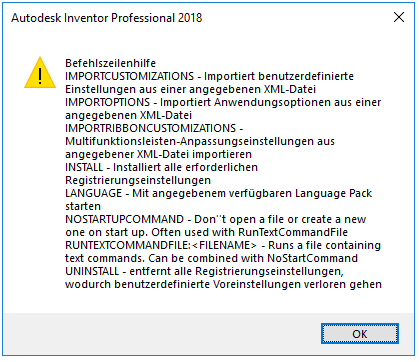Image resolution: width=420 pixels, height=362 pixels.
Task: Click the OK button
Action: pos(360,333)
